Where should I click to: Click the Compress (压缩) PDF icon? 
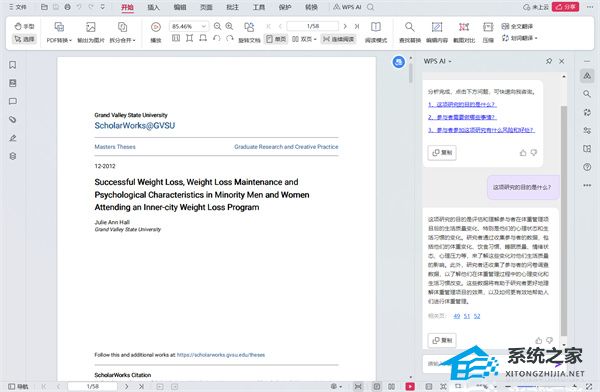[488, 32]
